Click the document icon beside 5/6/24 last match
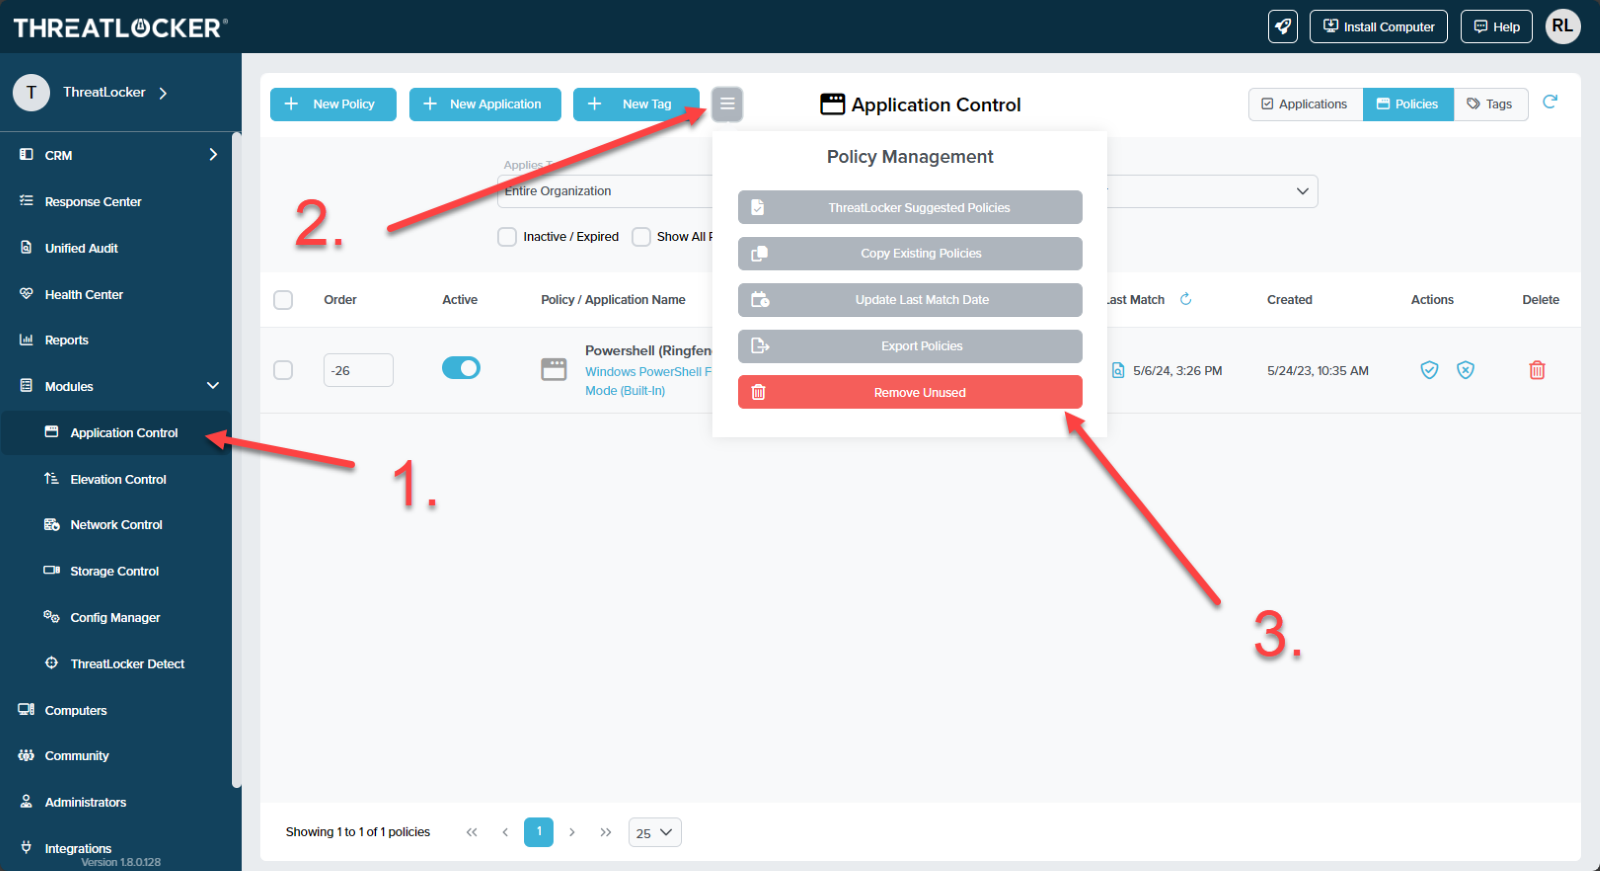Image resolution: width=1600 pixels, height=871 pixels. point(1118,370)
